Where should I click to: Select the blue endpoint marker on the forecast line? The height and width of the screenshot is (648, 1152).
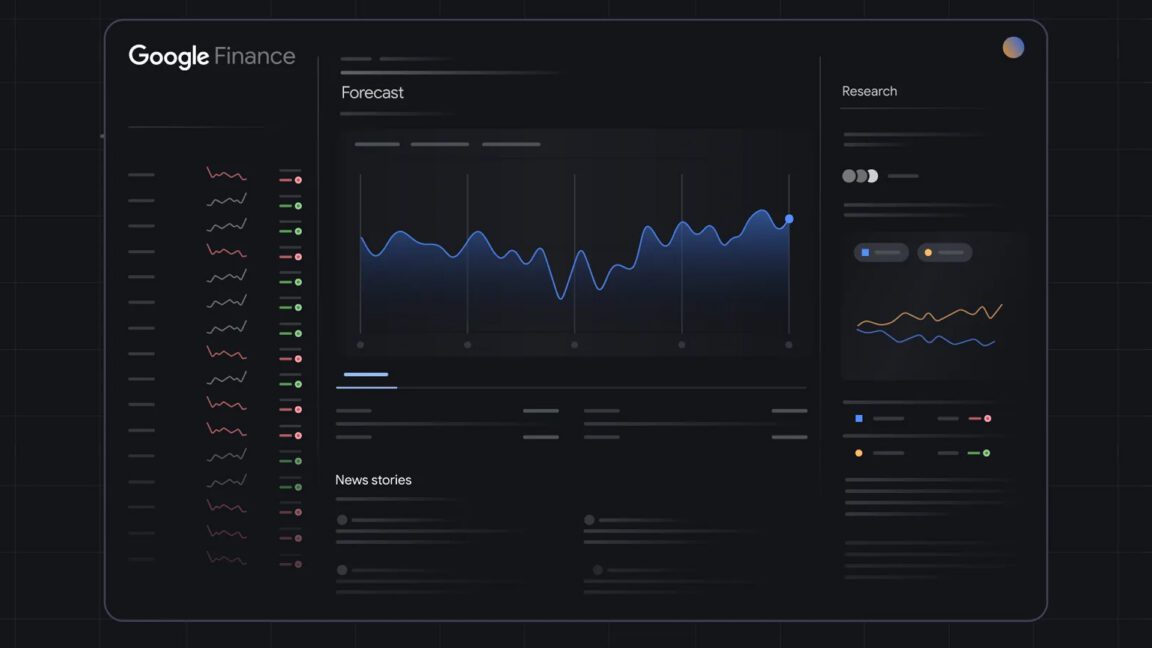789,218
